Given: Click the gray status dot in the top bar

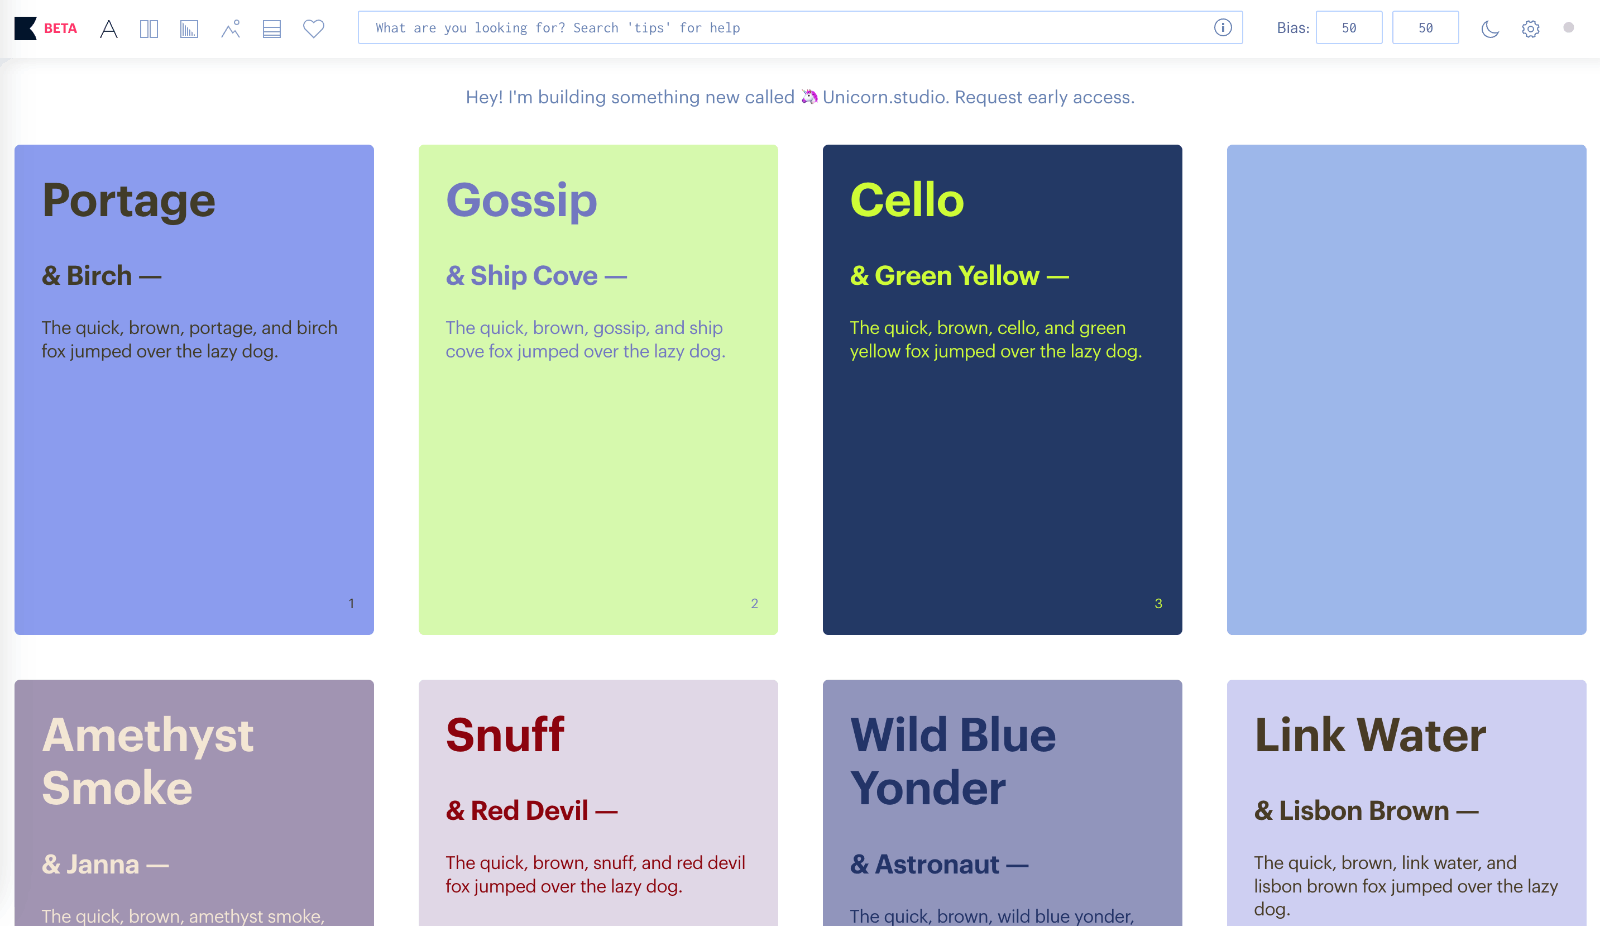Looking at the screenshot, I should click(1569, 28).
